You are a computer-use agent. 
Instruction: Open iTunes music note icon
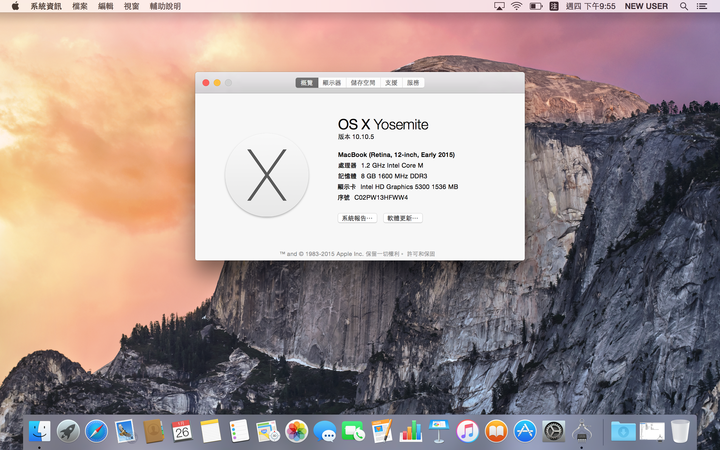[467, 431]
